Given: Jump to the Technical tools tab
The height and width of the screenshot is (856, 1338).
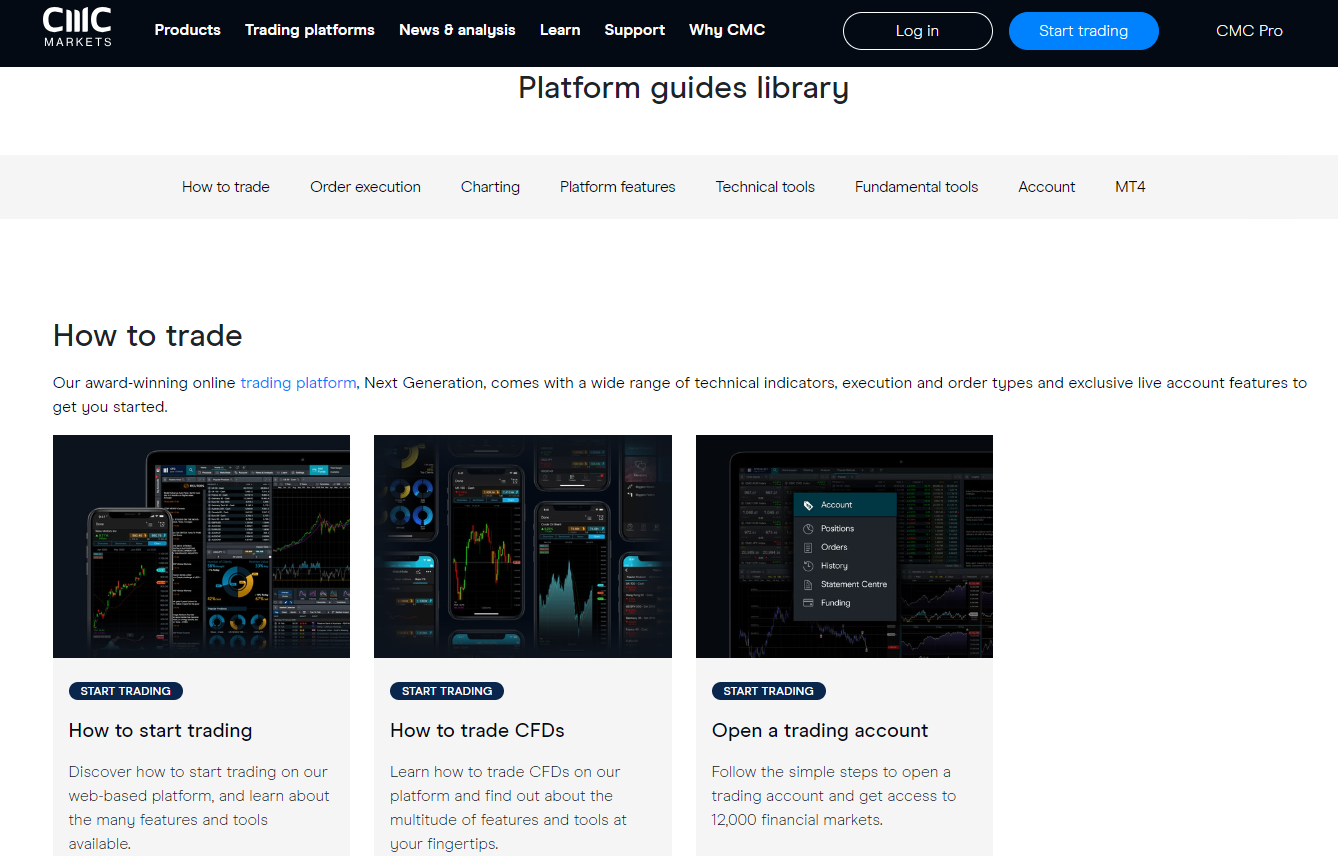Looking at the screenshot, I should (x=765, y=187).
